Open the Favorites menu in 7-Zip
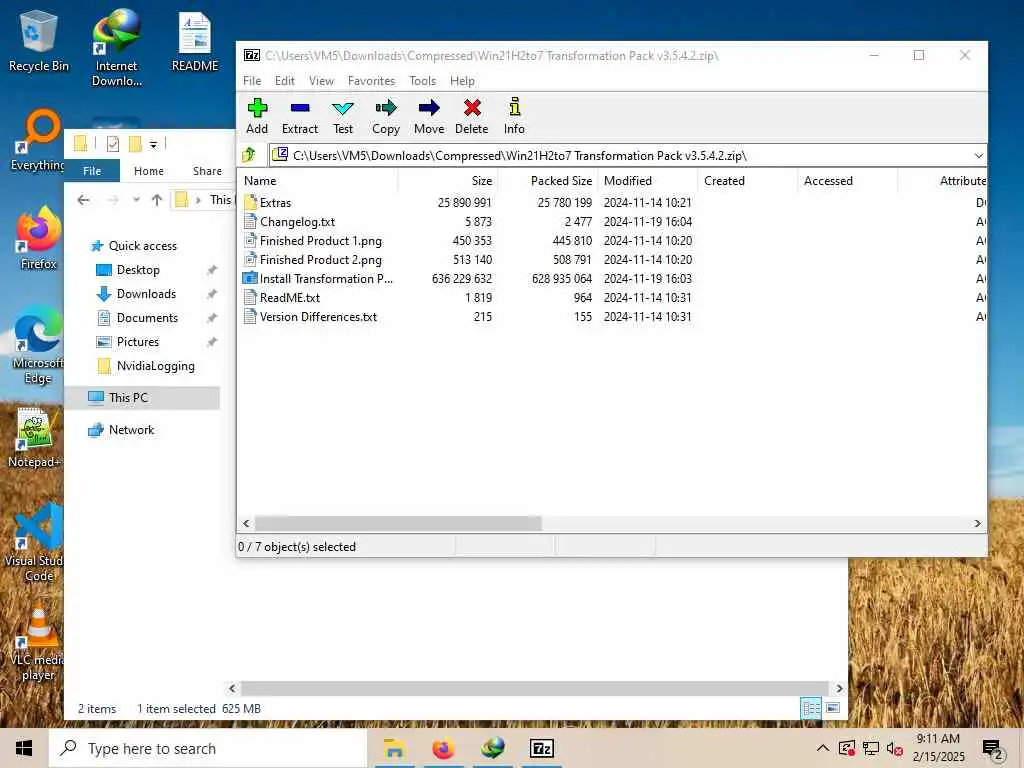This screenshot has height=768, width=1024. click(x=371, y=81)
